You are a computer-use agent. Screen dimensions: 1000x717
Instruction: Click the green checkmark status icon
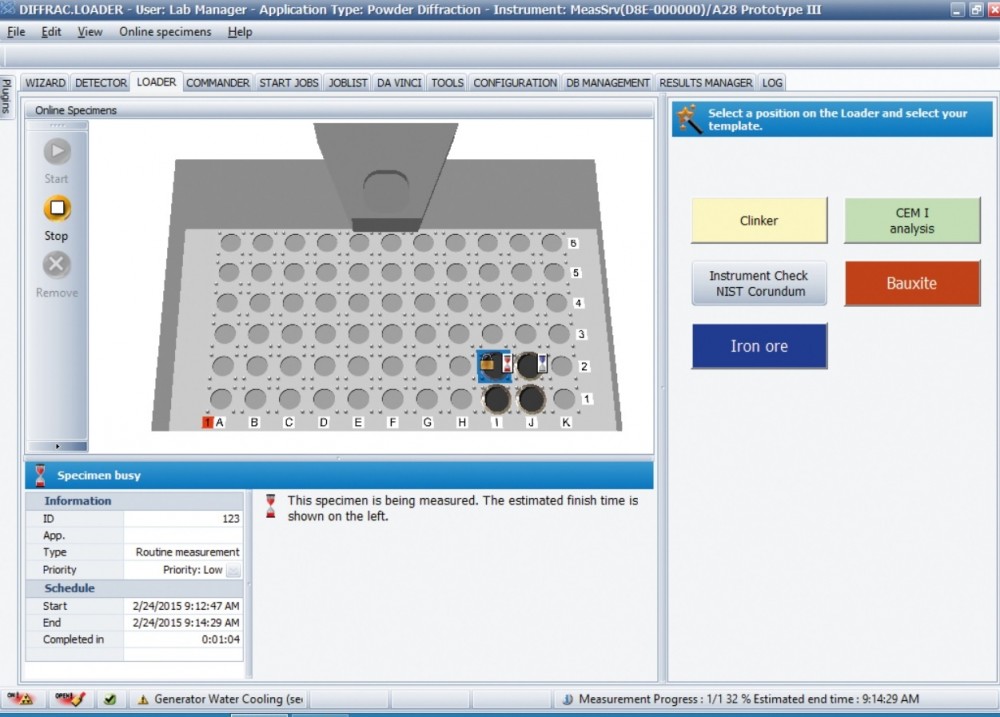(110, 699)
